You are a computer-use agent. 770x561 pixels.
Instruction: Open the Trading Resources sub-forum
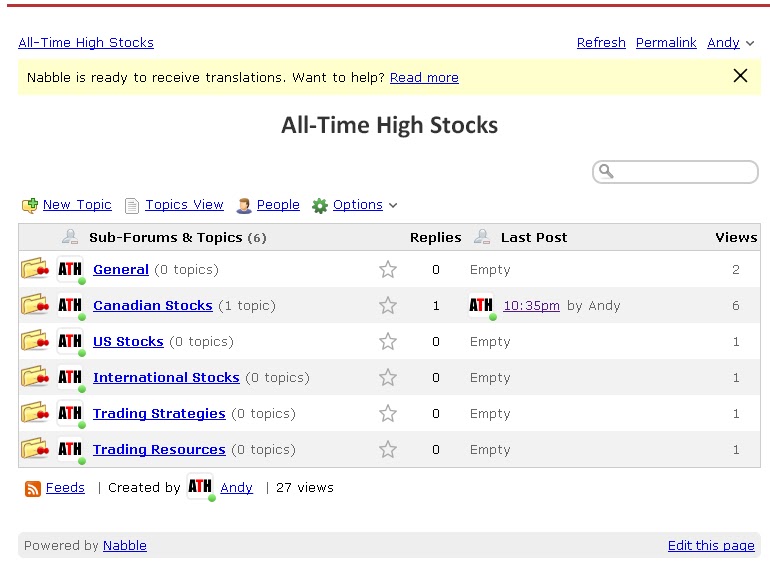click(x=159, y=449)
